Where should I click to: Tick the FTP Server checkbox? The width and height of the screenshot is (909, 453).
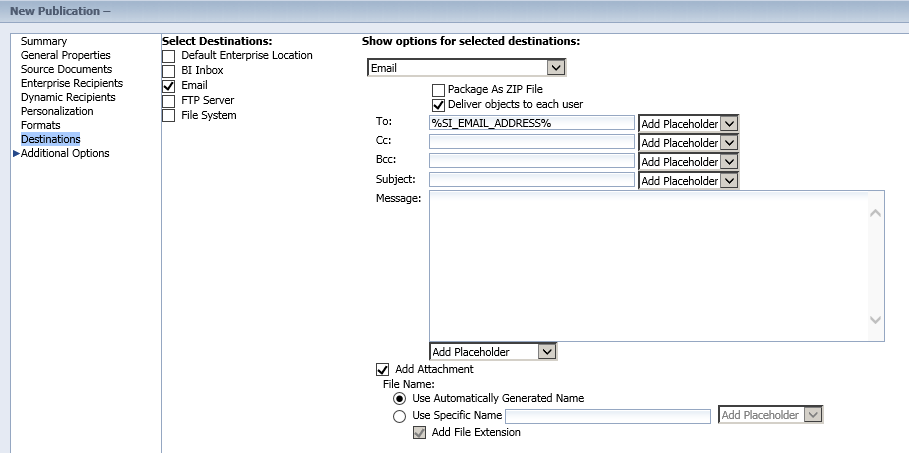coord(168,101)
